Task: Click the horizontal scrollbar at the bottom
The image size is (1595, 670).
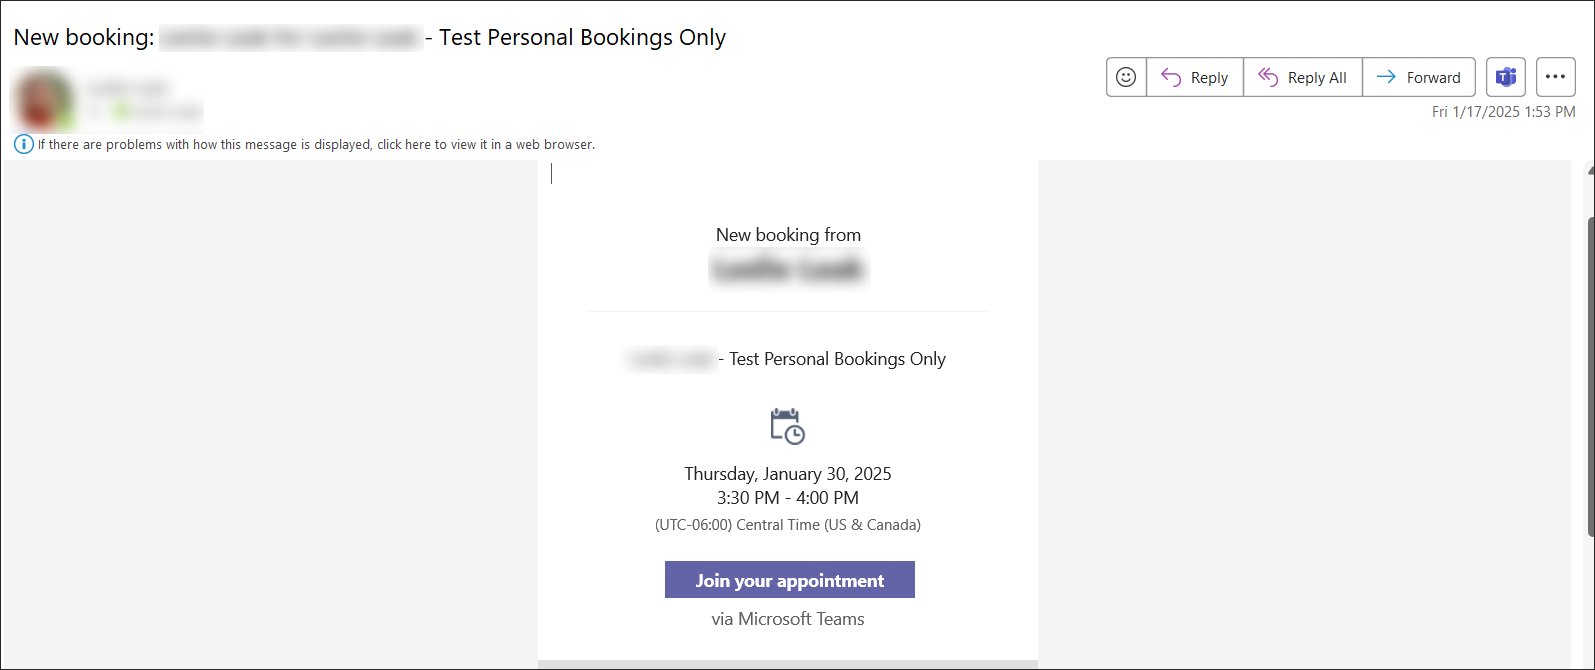Action: click(787, 663)
